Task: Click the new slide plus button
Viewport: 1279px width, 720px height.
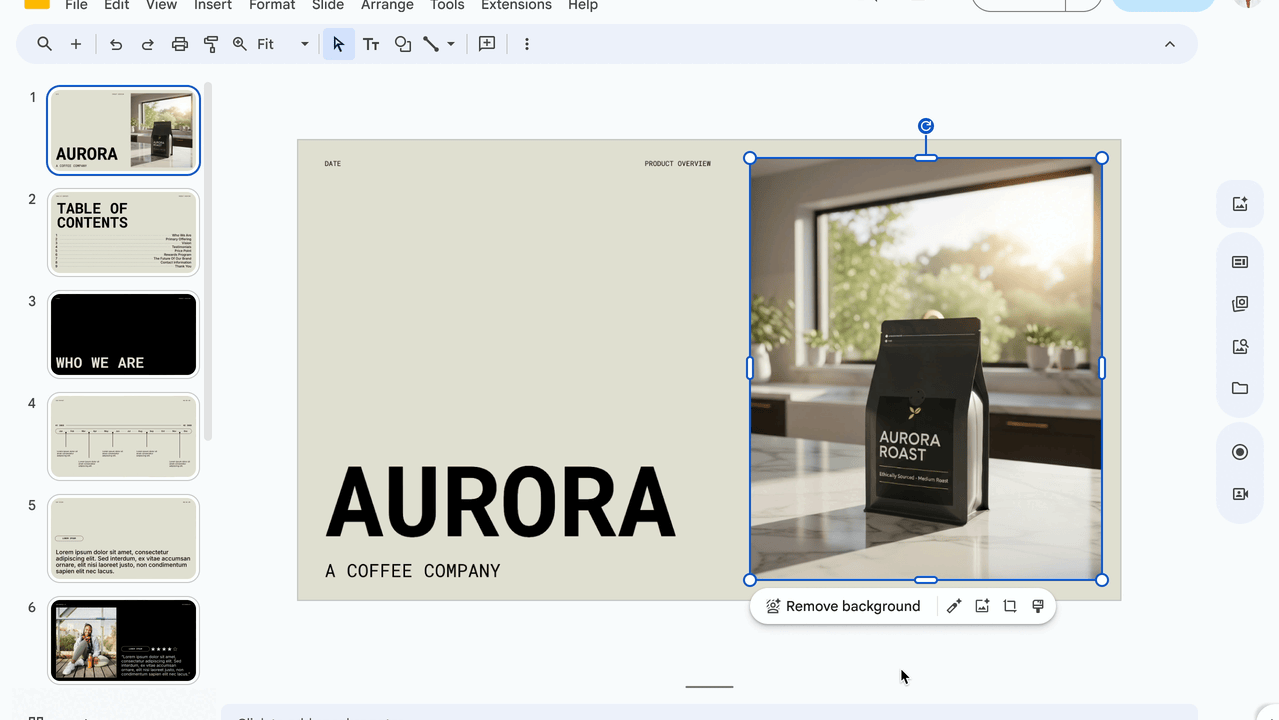Action: coord(76,44)
